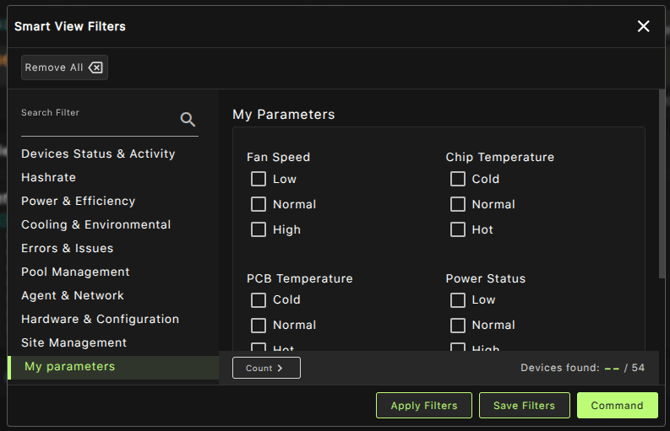Click the Apply Filters button
The image size is (670, 431).
[x=423, y=405]
